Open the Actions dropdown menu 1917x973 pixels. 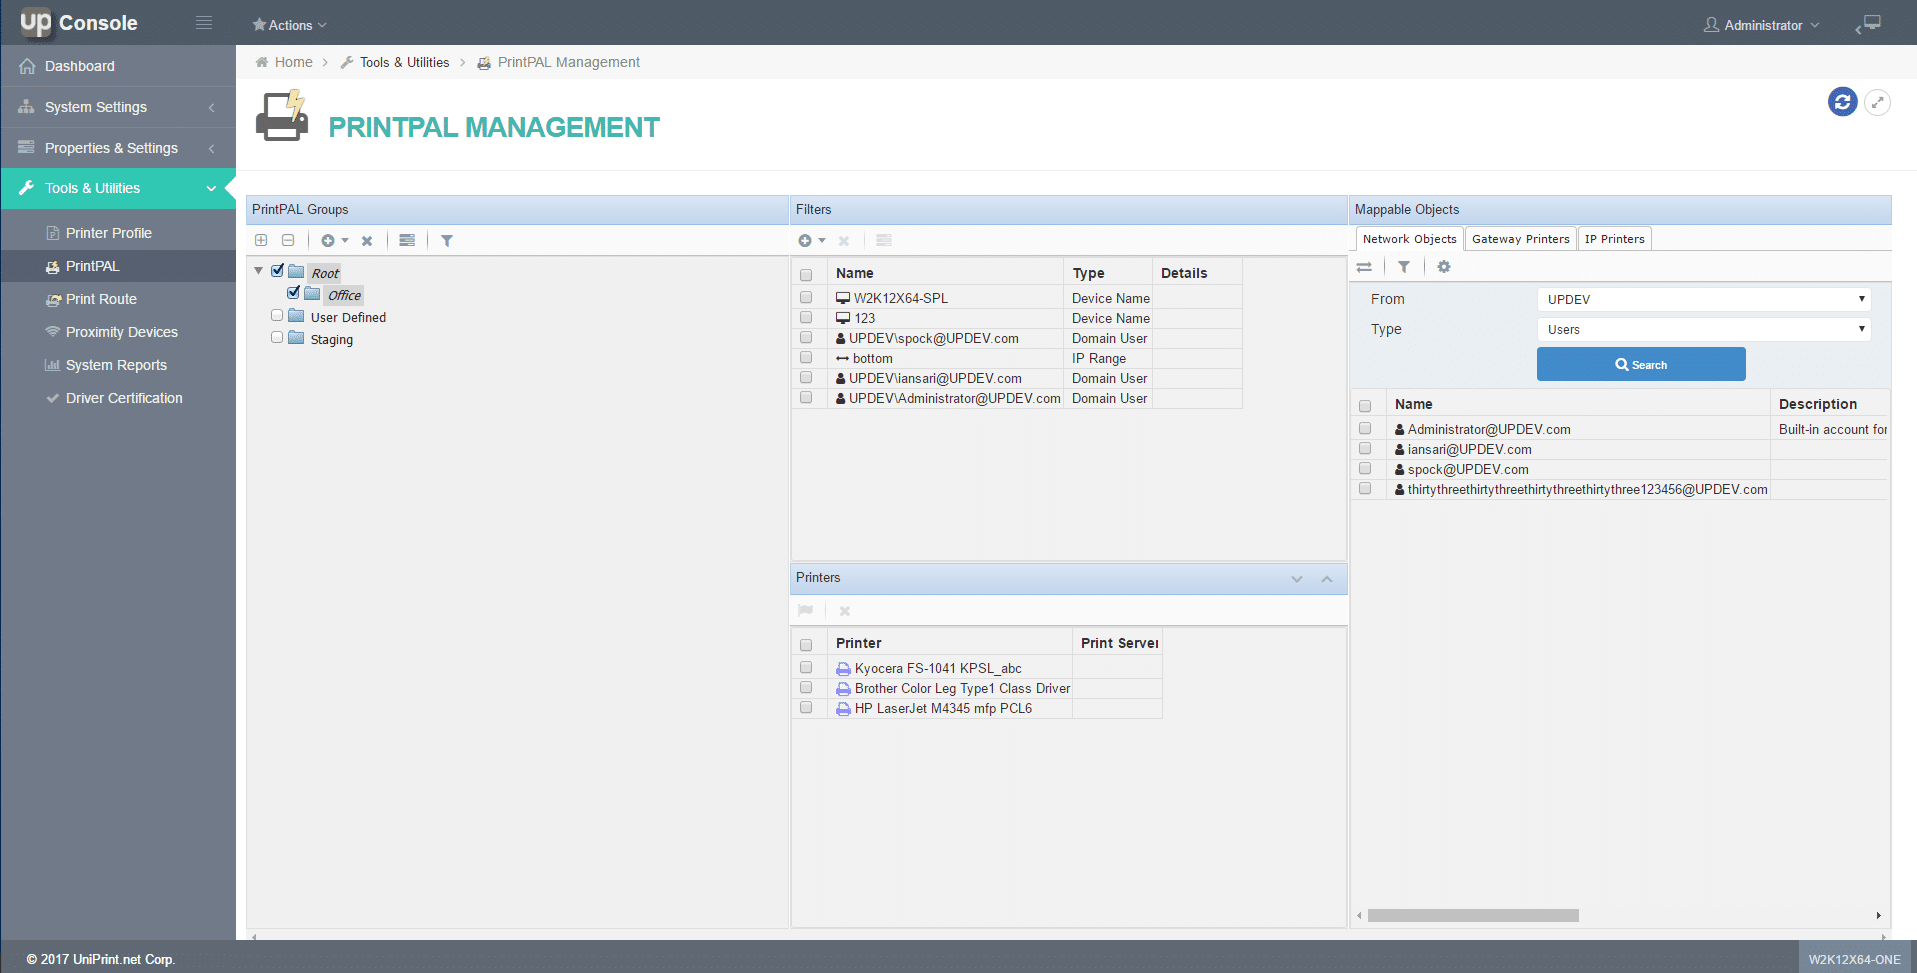(x=290, y=25)
